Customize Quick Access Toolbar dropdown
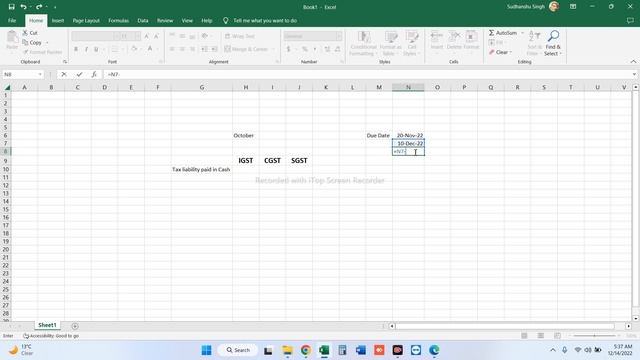640x360 pixels. click(55, 7)
